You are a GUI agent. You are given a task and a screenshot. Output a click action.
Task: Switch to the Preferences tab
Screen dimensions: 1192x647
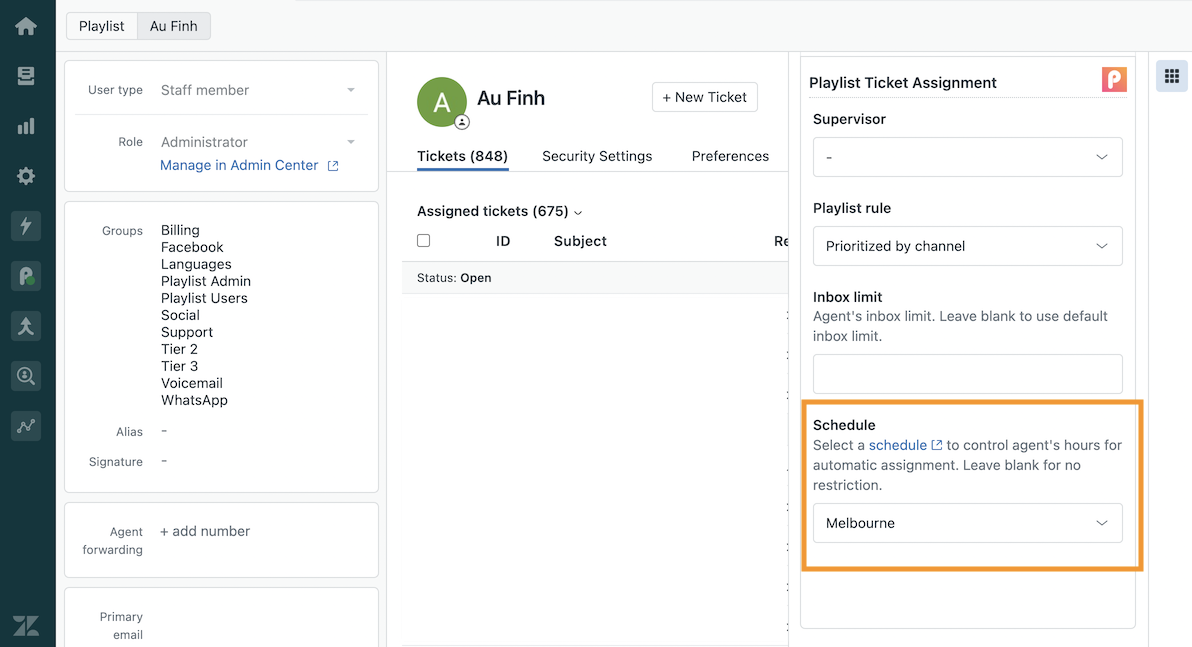730,156
